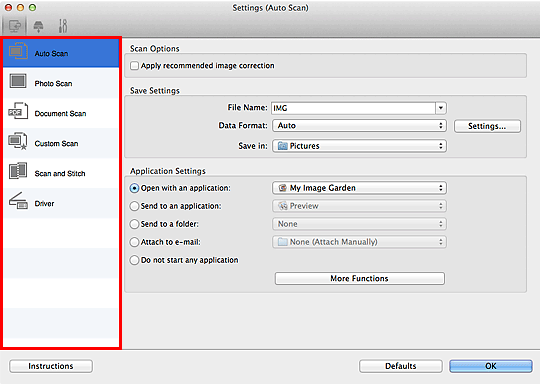This screenshot has width=540, height=384.
Task: Enable Apply recommended image correction
Action: pos(134,65)
